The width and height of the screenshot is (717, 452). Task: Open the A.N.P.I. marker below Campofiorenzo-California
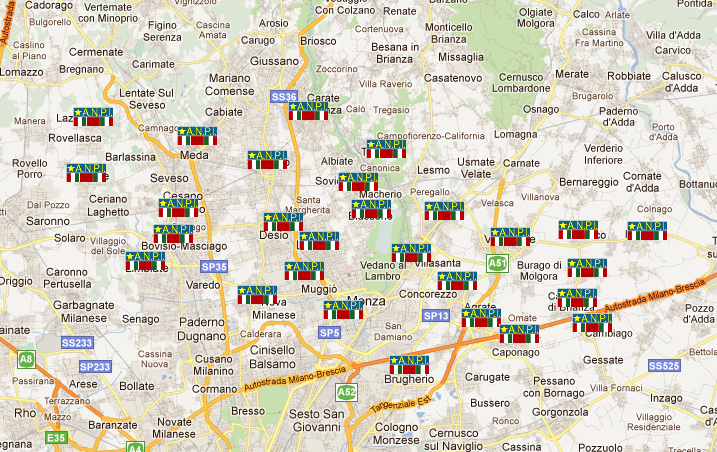386,149
